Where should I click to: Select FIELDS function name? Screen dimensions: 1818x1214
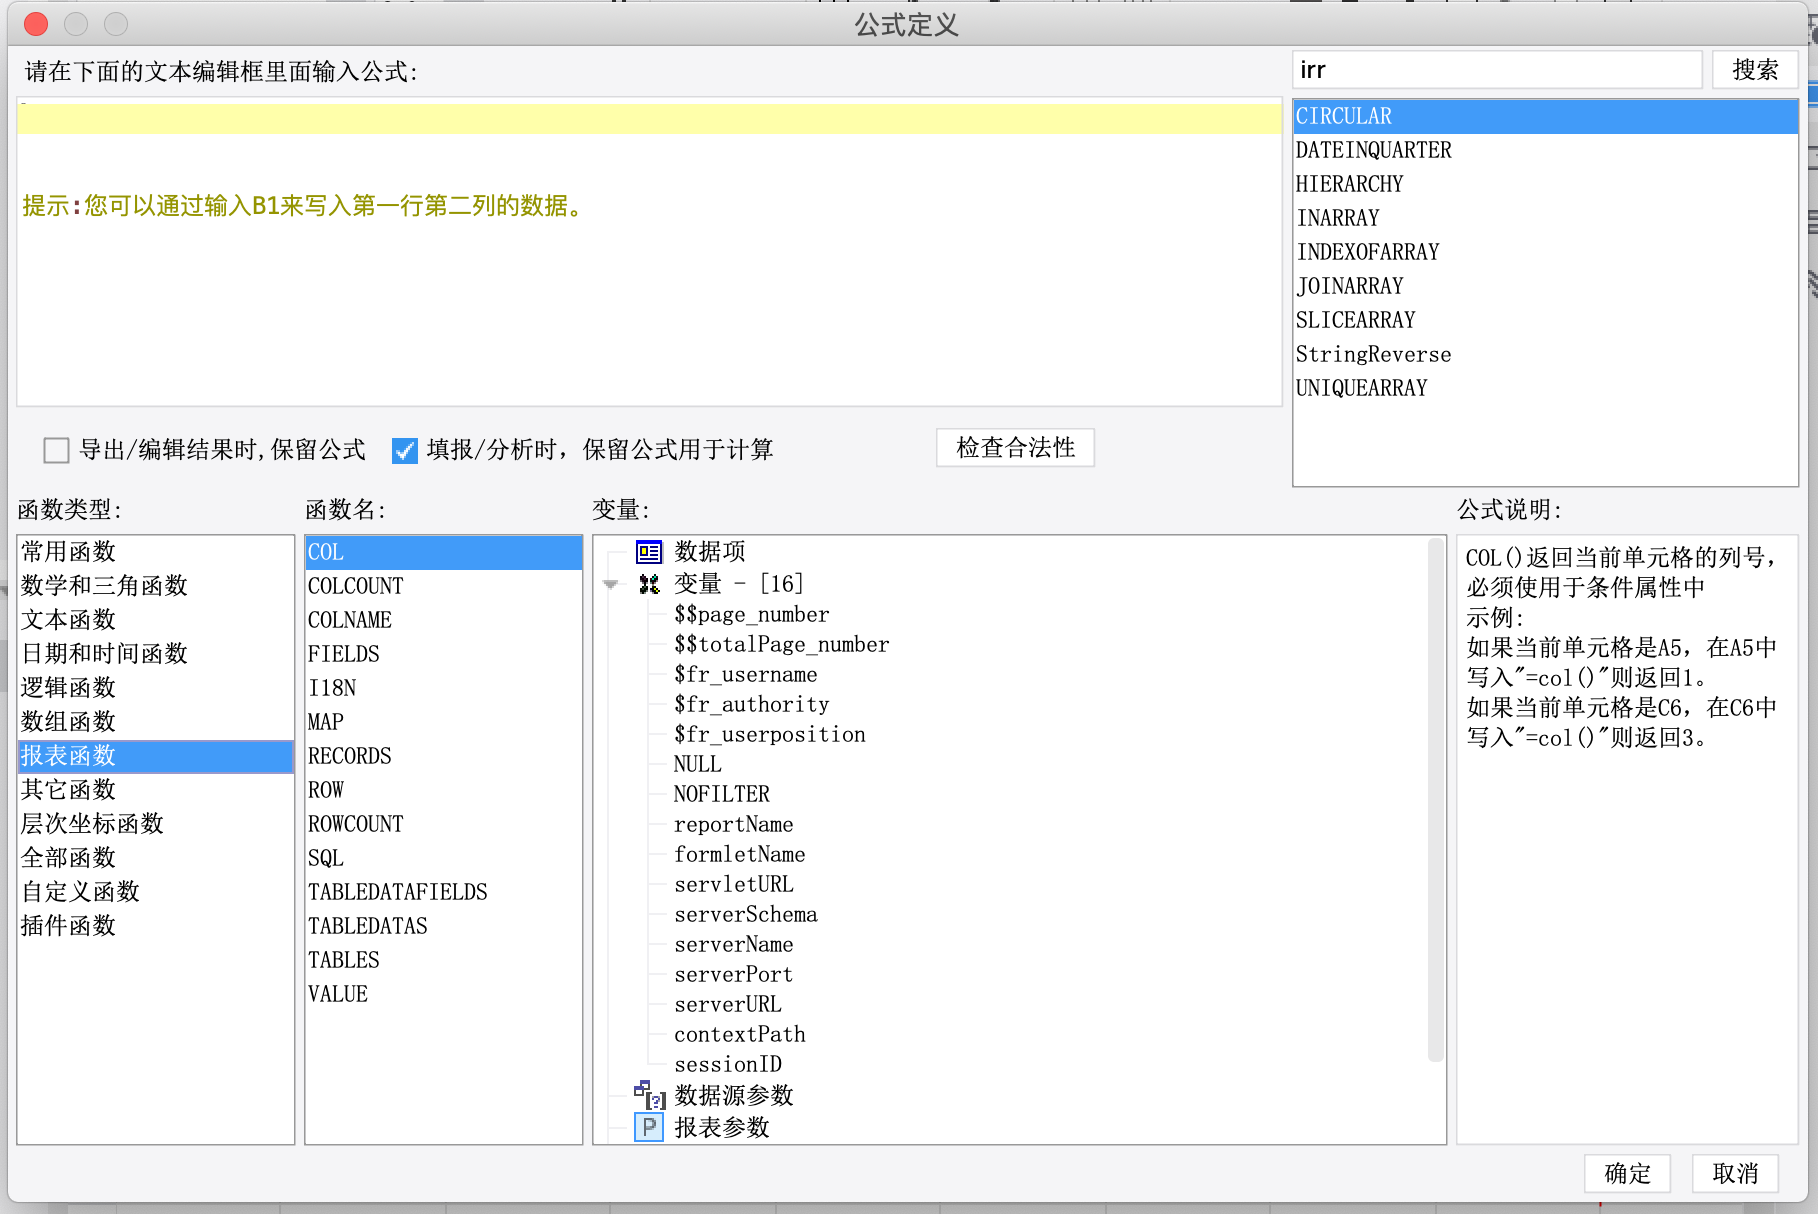(x=444, y=654)
